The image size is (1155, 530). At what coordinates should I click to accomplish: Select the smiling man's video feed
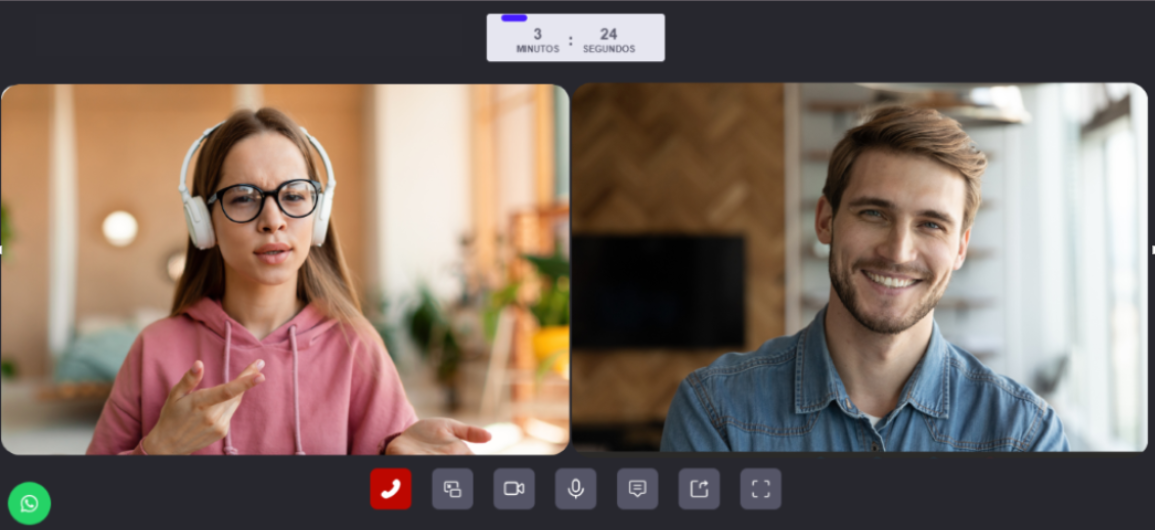(x=860, y=267)
